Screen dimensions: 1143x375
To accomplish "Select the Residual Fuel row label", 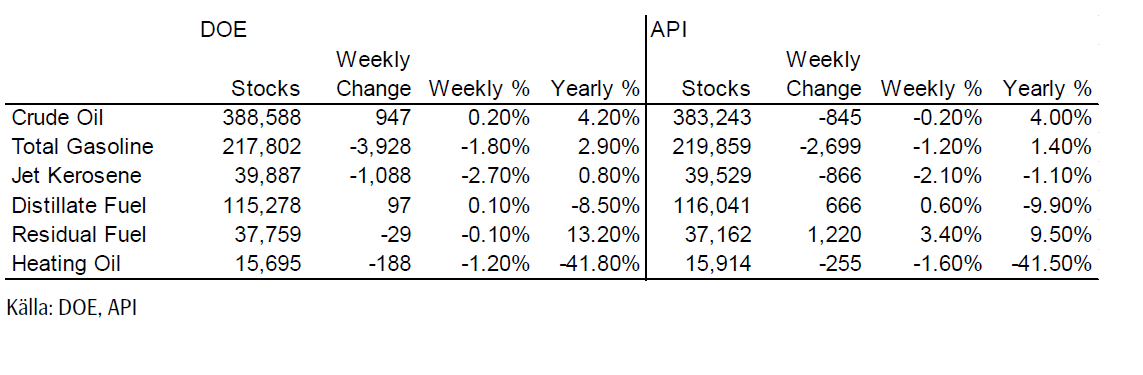I will pyautogui.click(x=79, y=234).
